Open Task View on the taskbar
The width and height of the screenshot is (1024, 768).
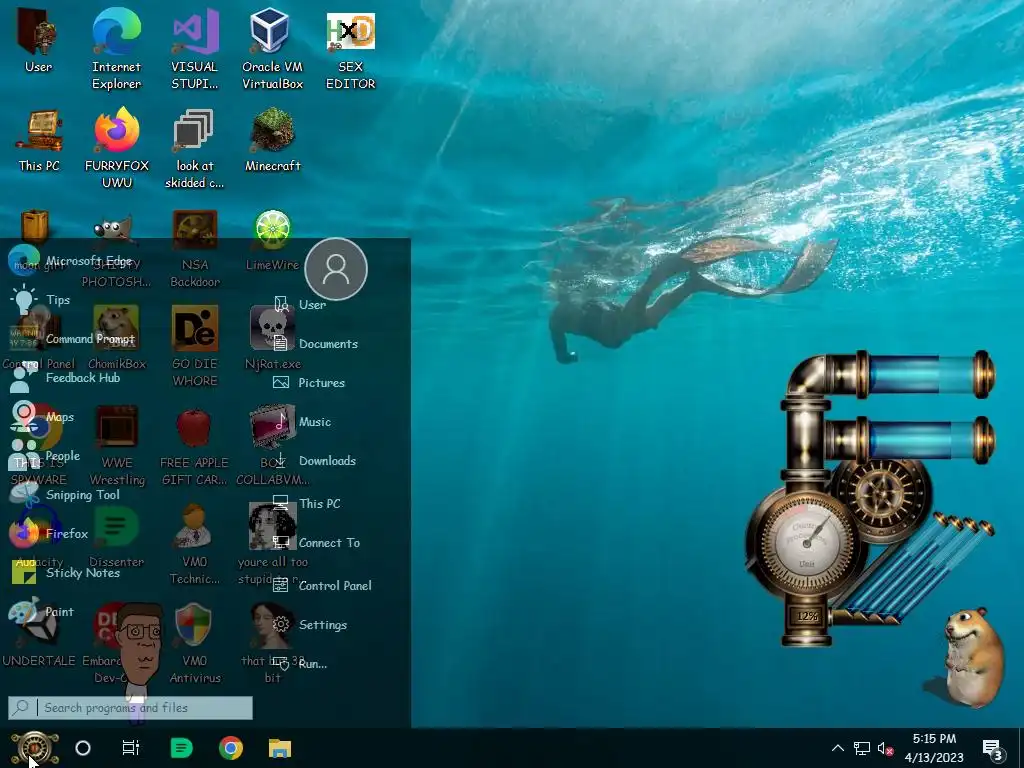(x=131, y=748)
